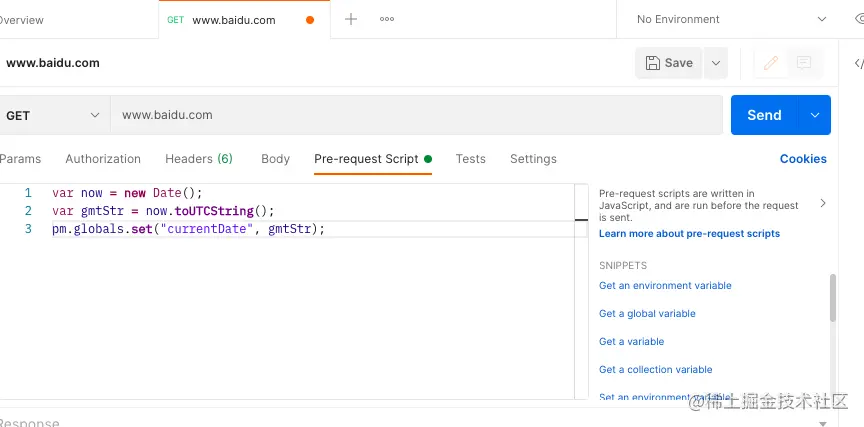
Task: Collapse the pre-request script help panel chevron
Action: pyautogui.click(x=823, y=203)
